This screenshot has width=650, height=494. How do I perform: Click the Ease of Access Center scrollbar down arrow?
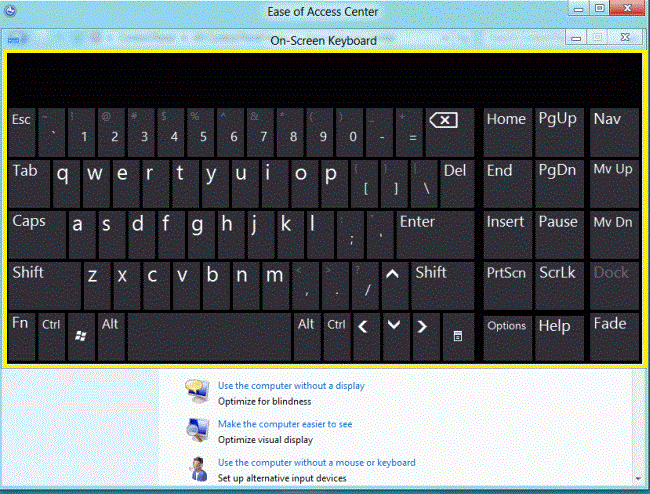pyautogui.click(x=638, y=479)
